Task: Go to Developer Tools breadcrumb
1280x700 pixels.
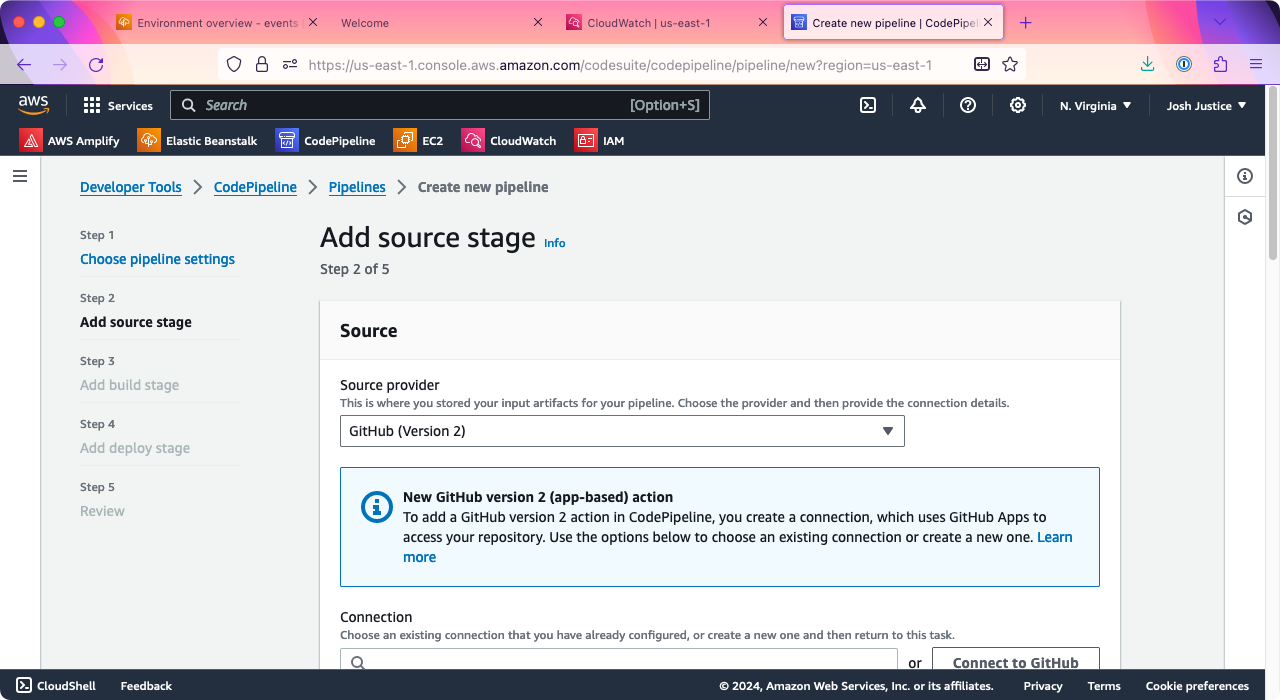Action: click(131, 187)
